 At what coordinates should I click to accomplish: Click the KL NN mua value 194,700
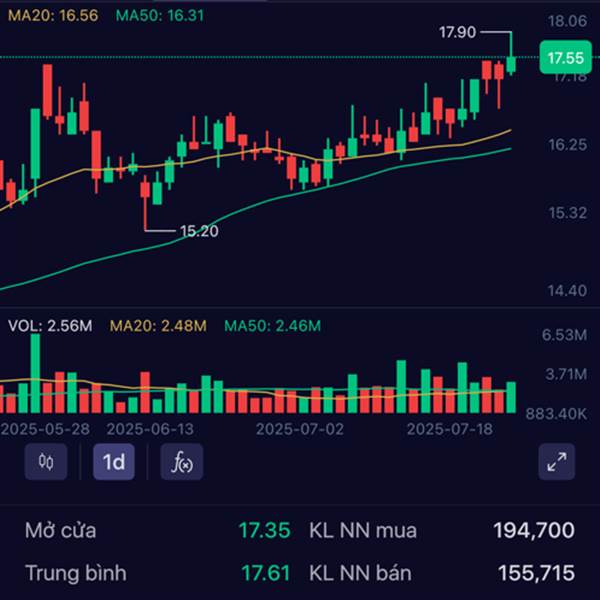point(534,530)
